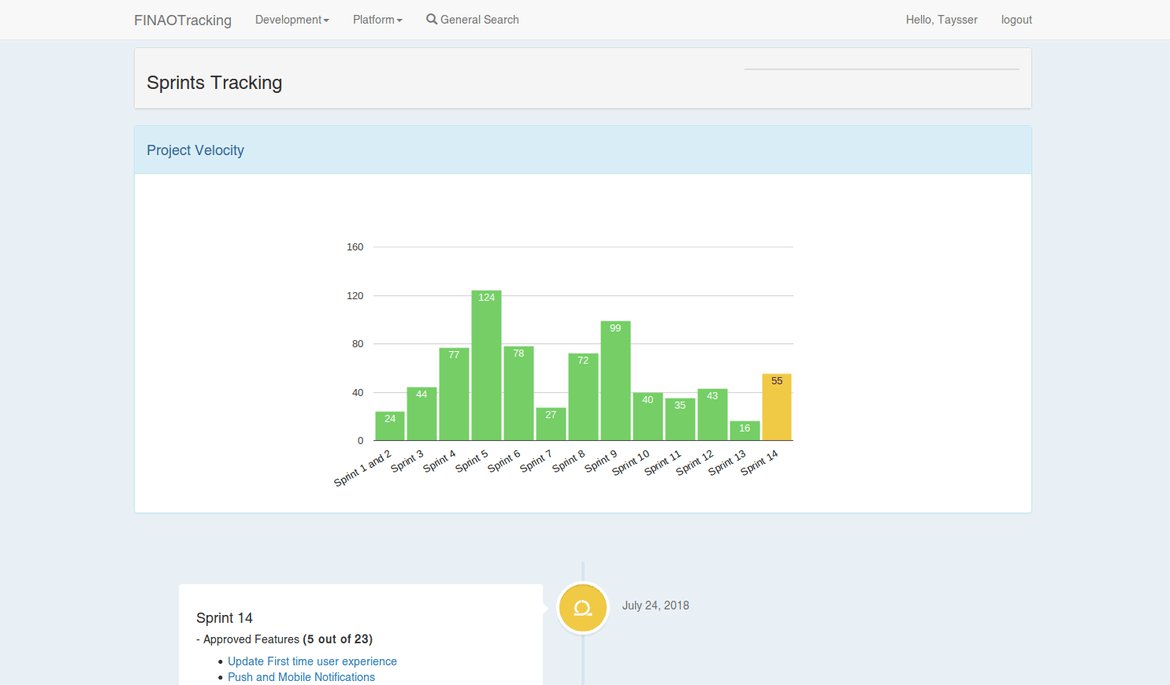
Task: Open Push and Mobile Notifications link
Action: (301, 677)
